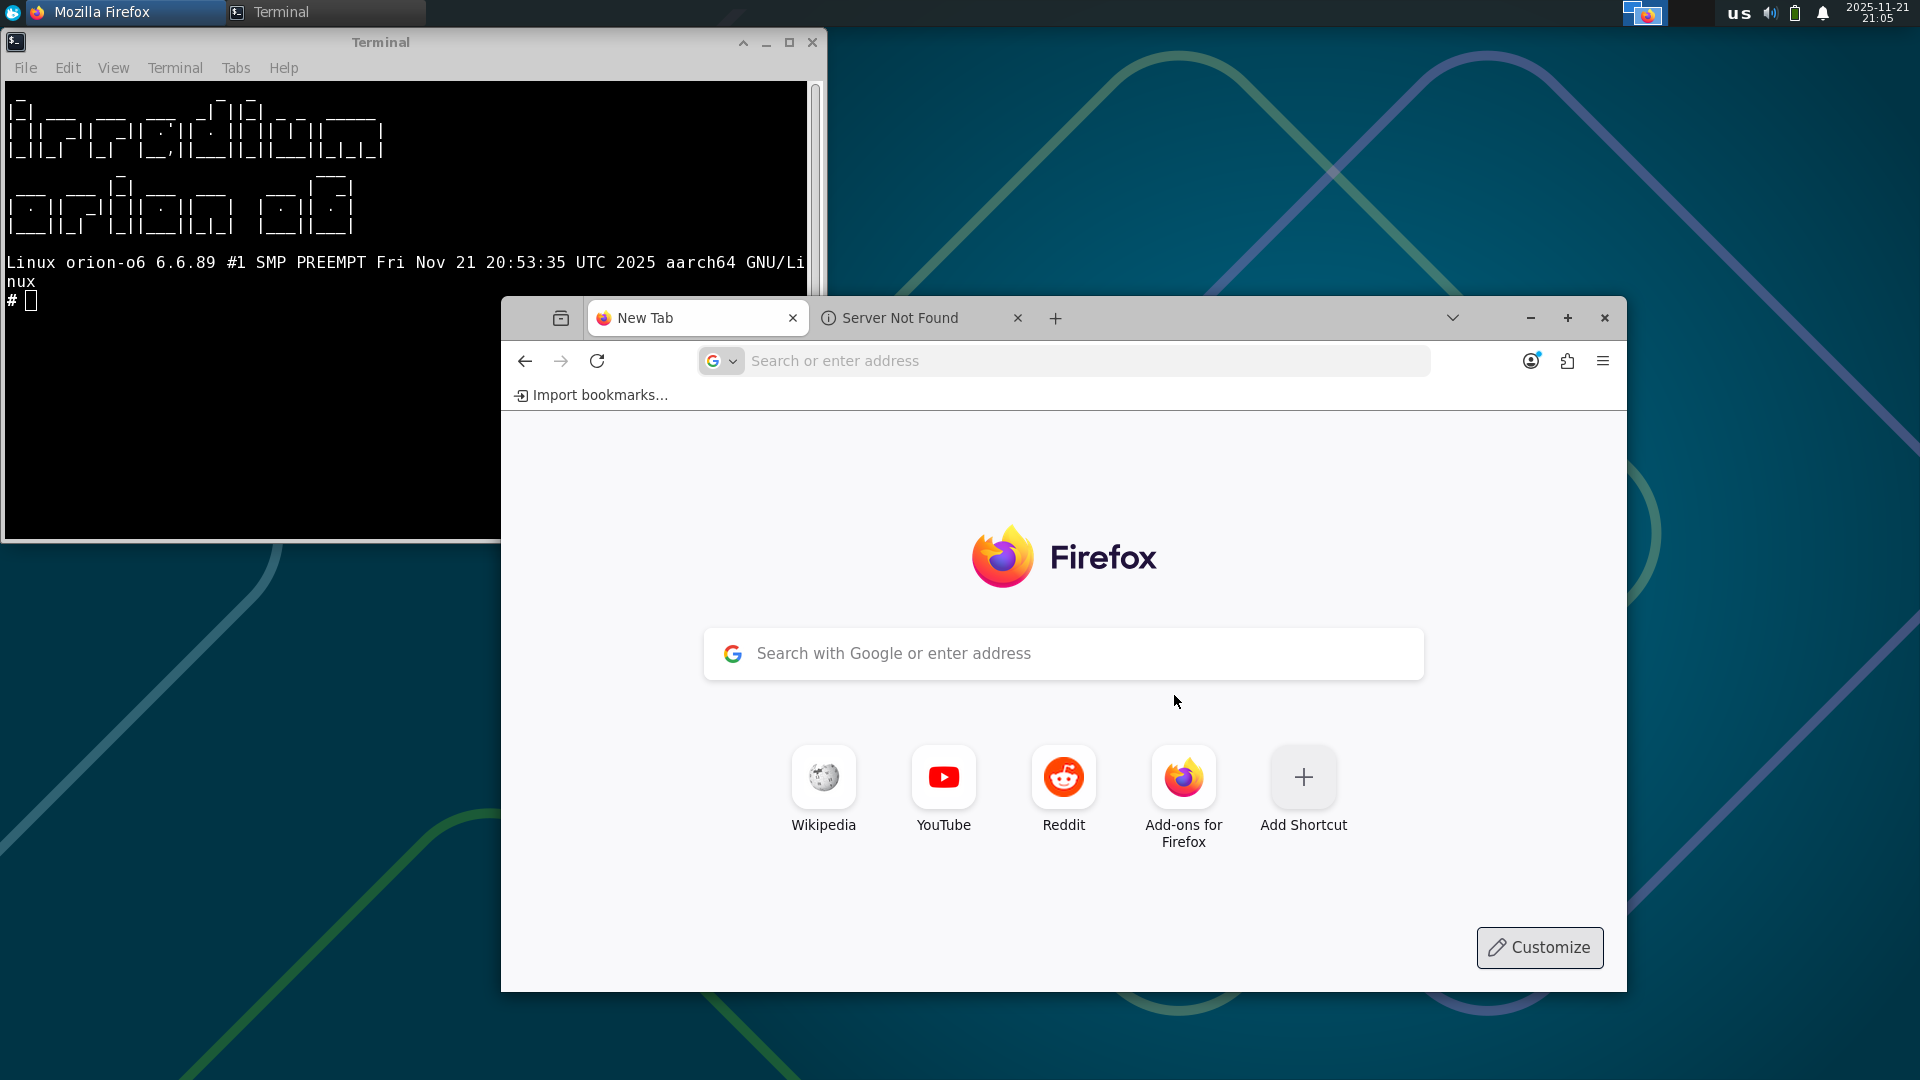Click the date and time clock in the panel

click(x=1877, y=13)
